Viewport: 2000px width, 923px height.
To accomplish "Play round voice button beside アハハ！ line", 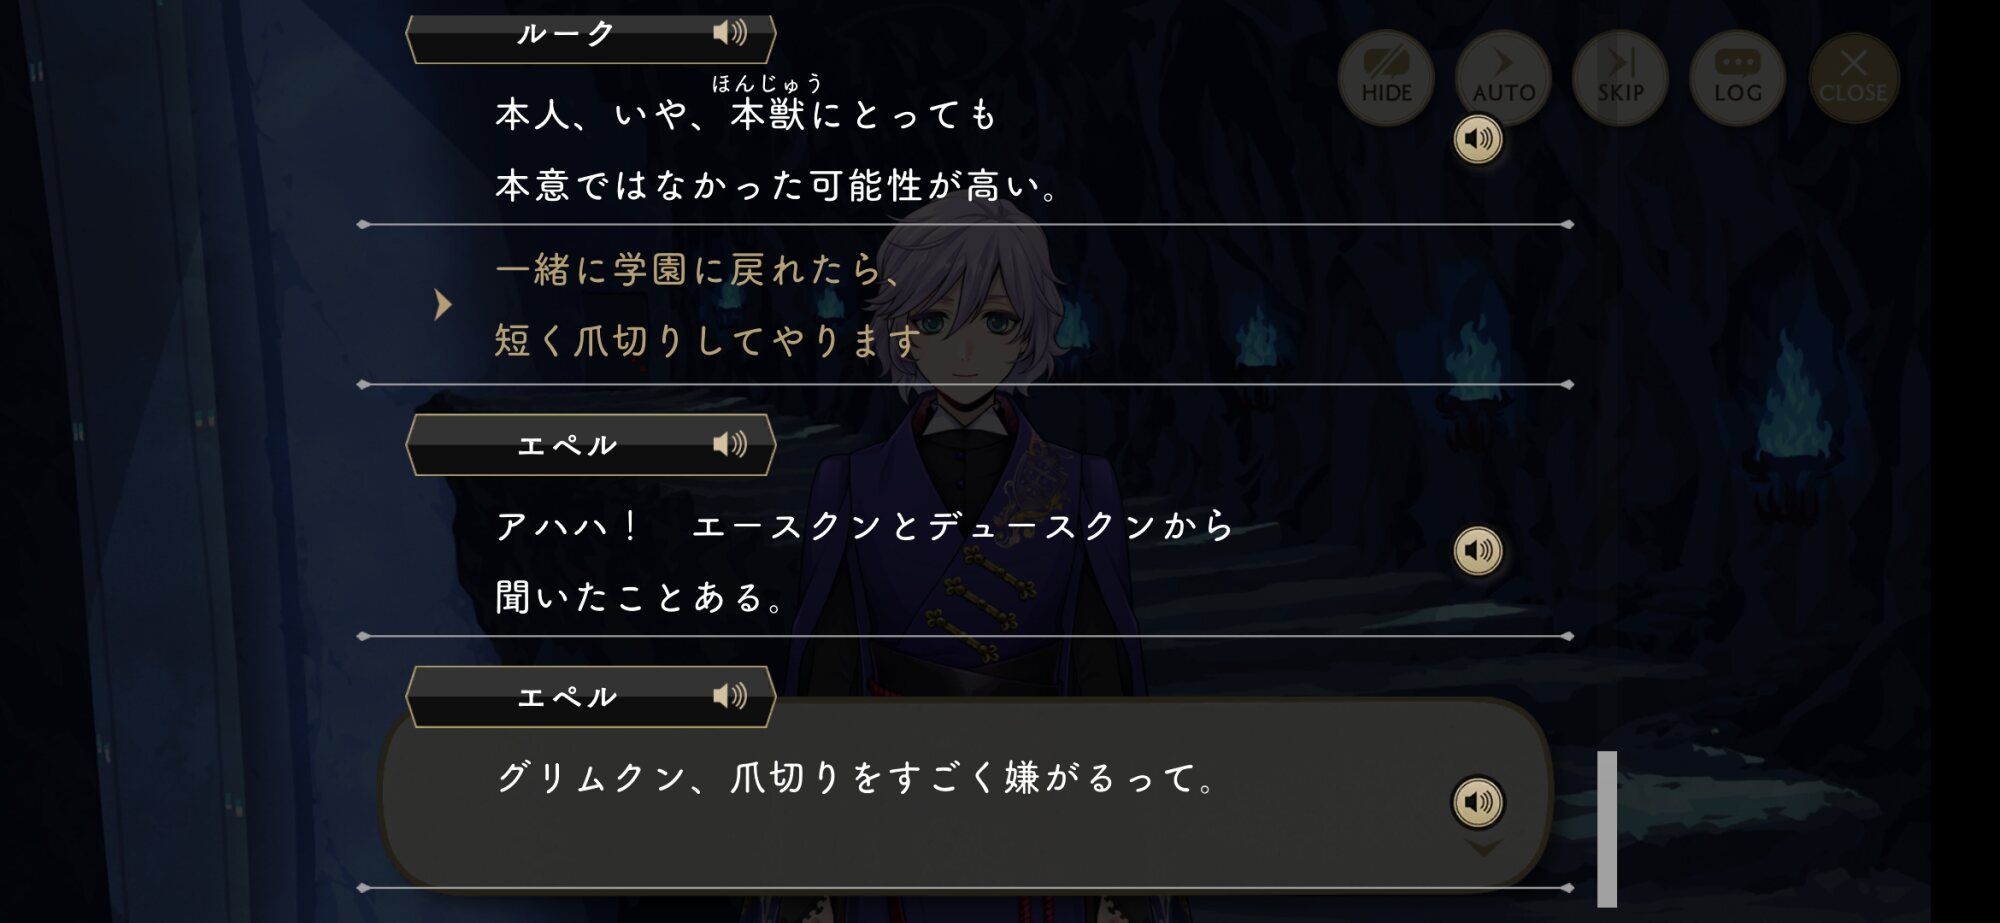I will 1478,551.
